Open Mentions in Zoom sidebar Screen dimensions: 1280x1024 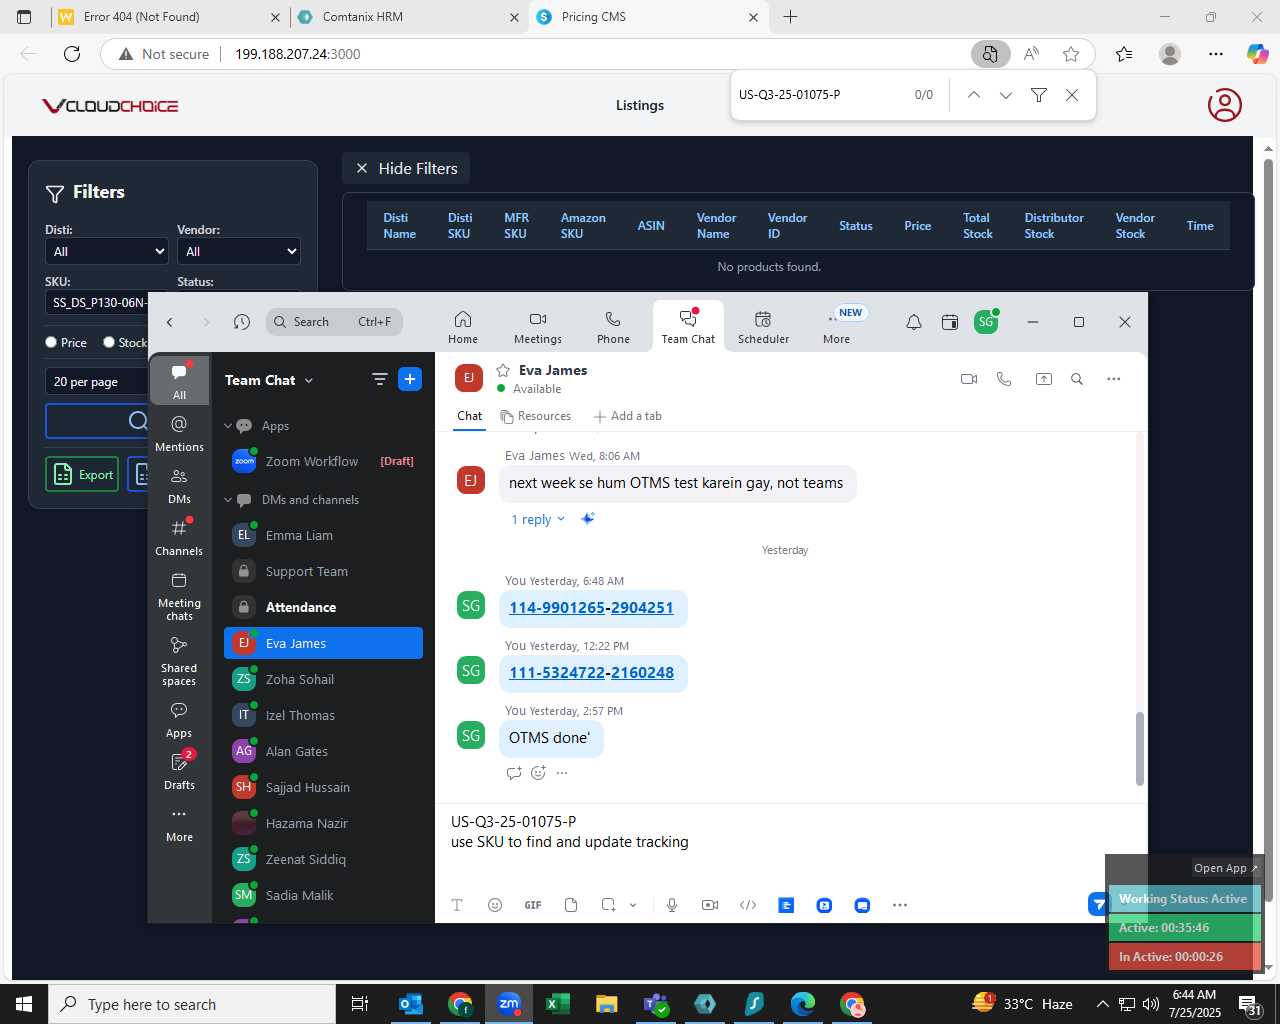click(179, 433)
